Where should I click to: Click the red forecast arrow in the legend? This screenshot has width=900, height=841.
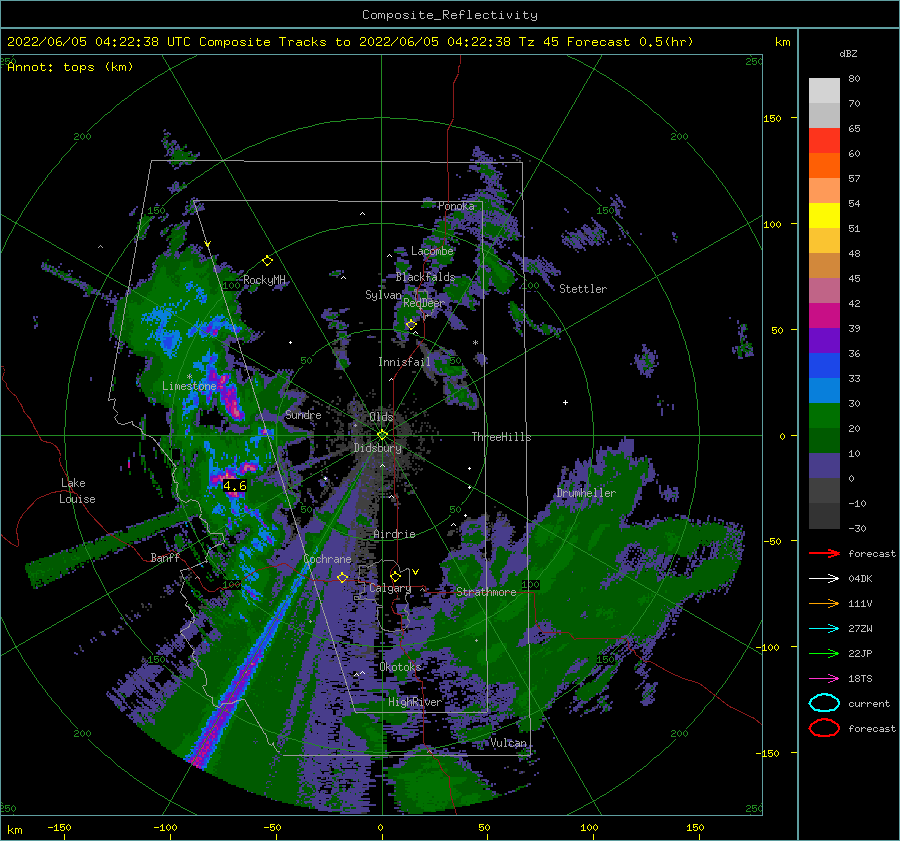click(824, 553)
